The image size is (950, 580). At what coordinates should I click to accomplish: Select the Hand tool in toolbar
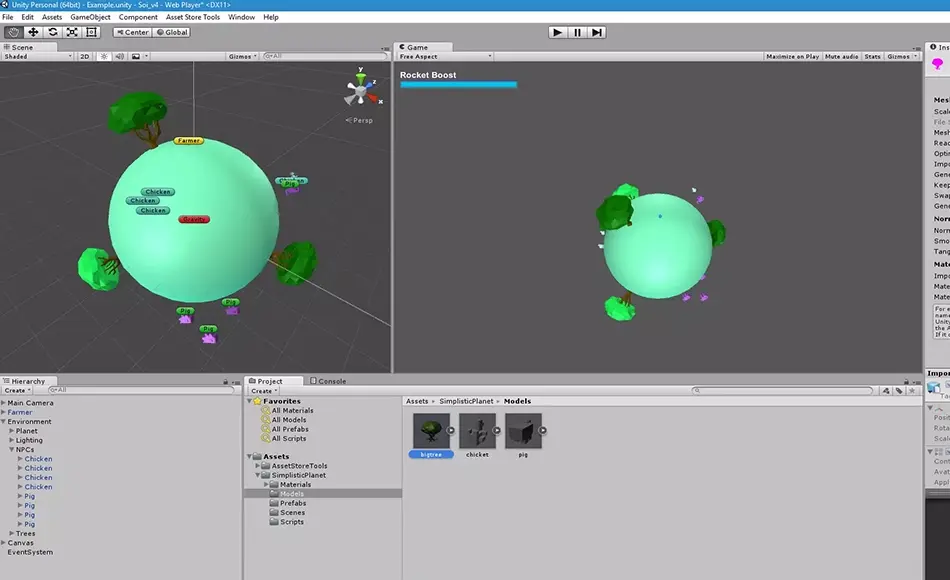tap(13, 32)
